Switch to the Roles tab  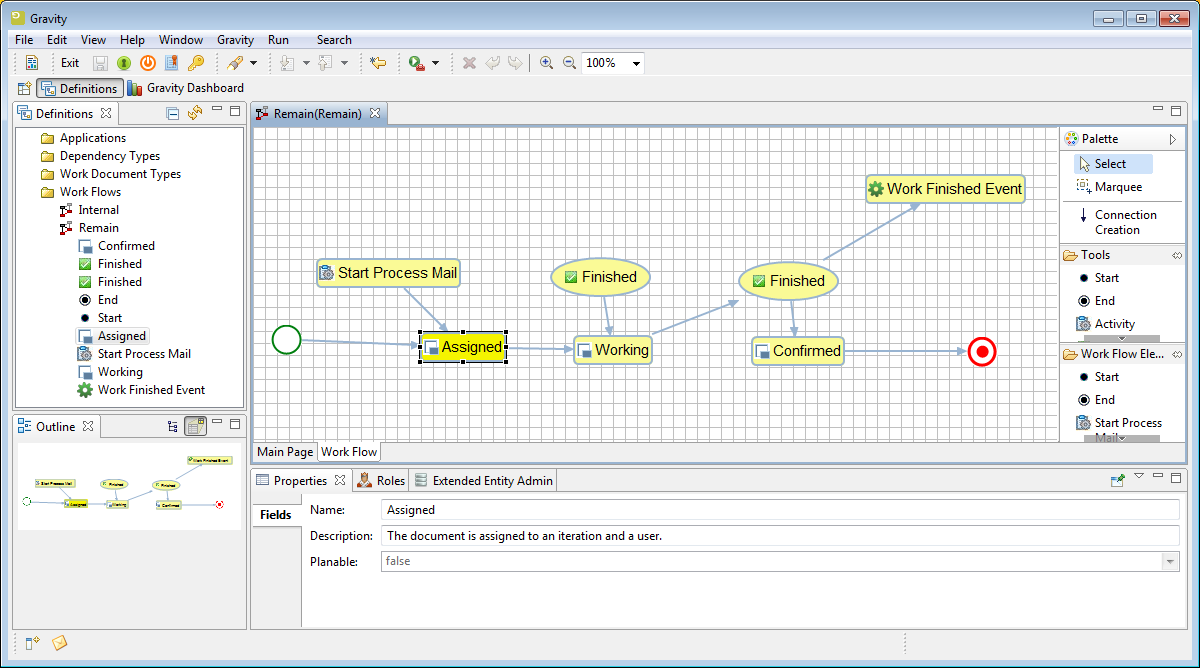point(381,481)
